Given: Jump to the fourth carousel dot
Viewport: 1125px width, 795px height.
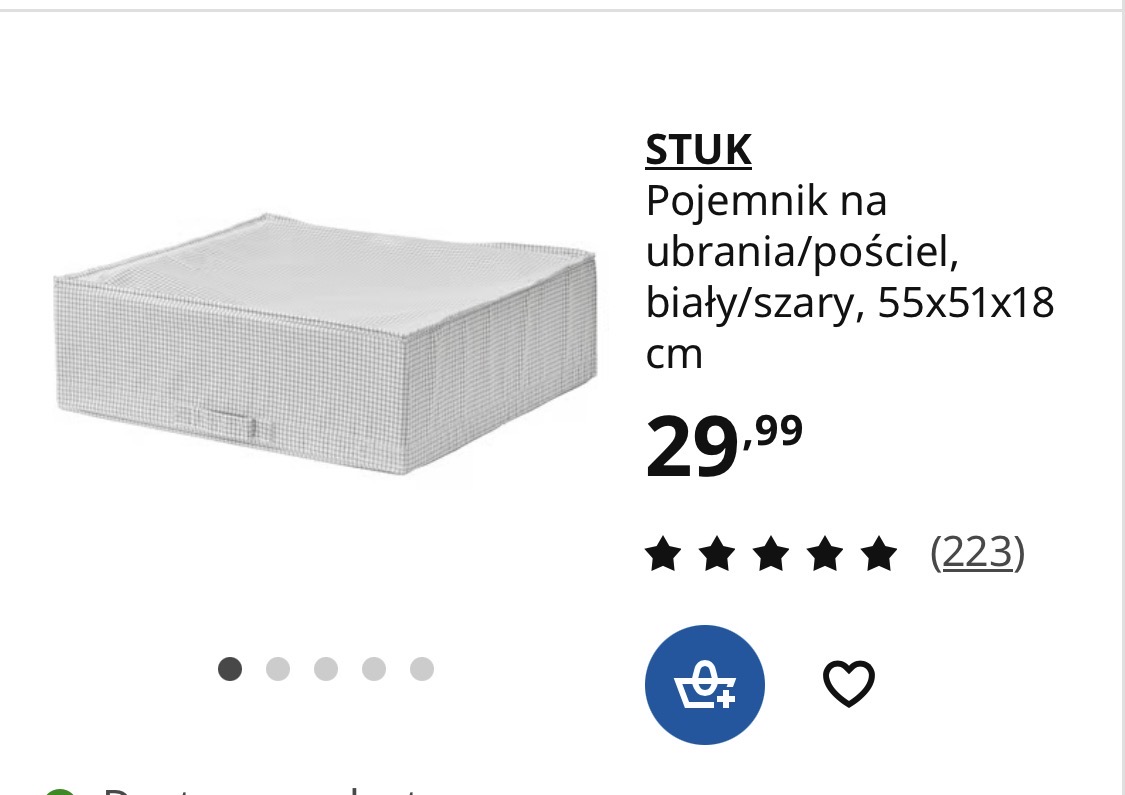Looking at the screenshot, I should click(x=374, y=669).
